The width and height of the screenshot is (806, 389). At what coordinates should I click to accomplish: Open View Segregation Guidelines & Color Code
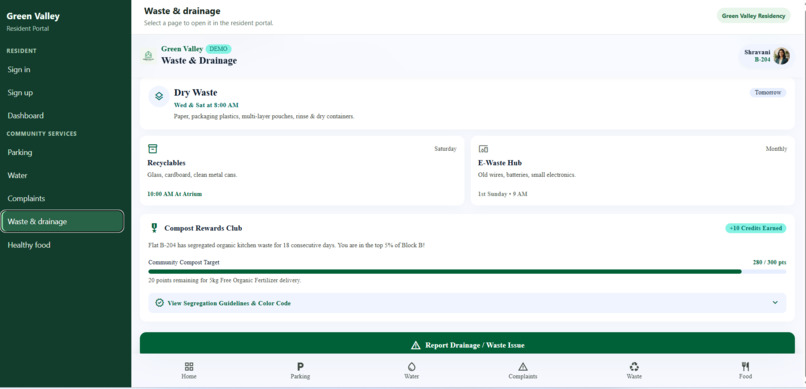[x=467, y=303]
